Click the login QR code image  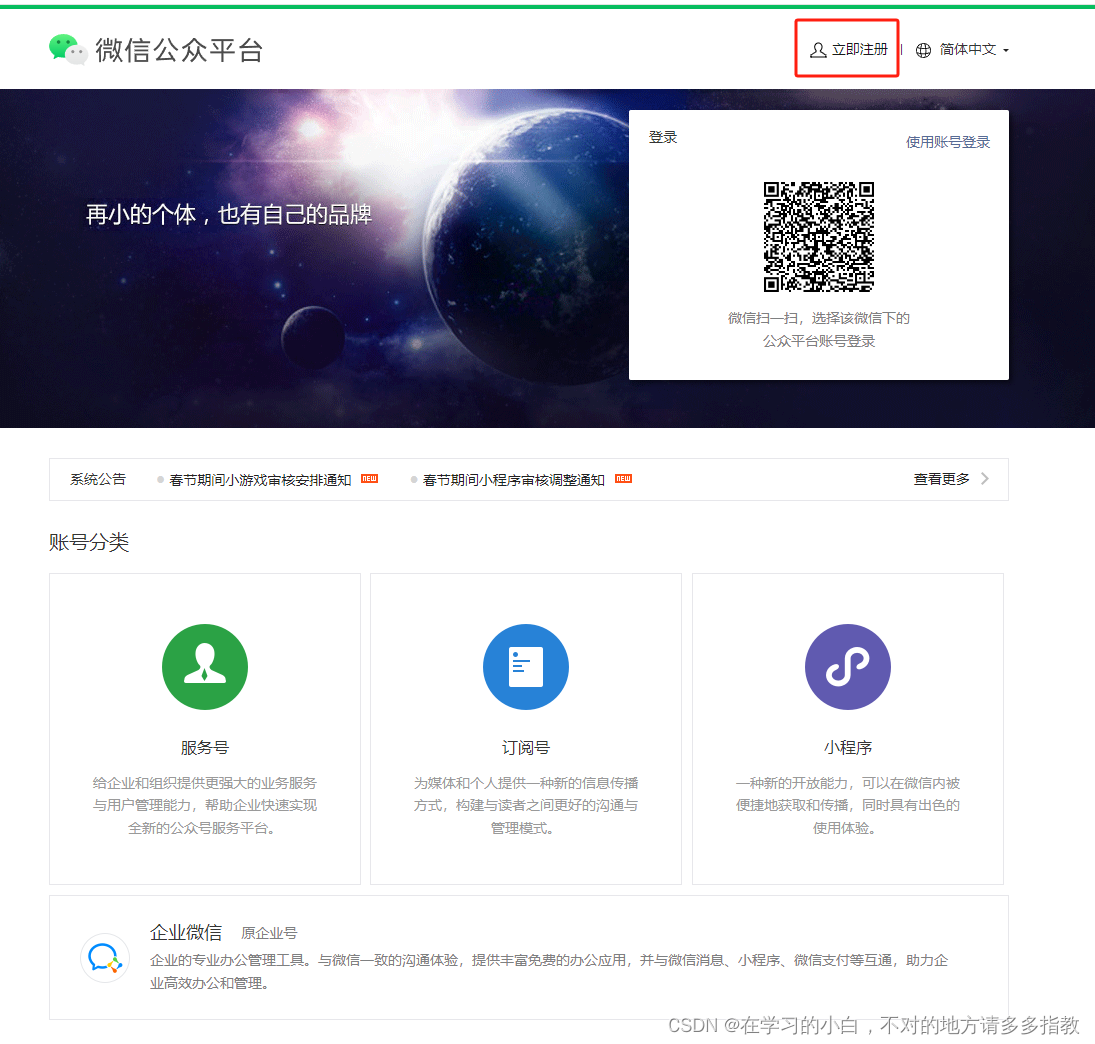point(818,237)
